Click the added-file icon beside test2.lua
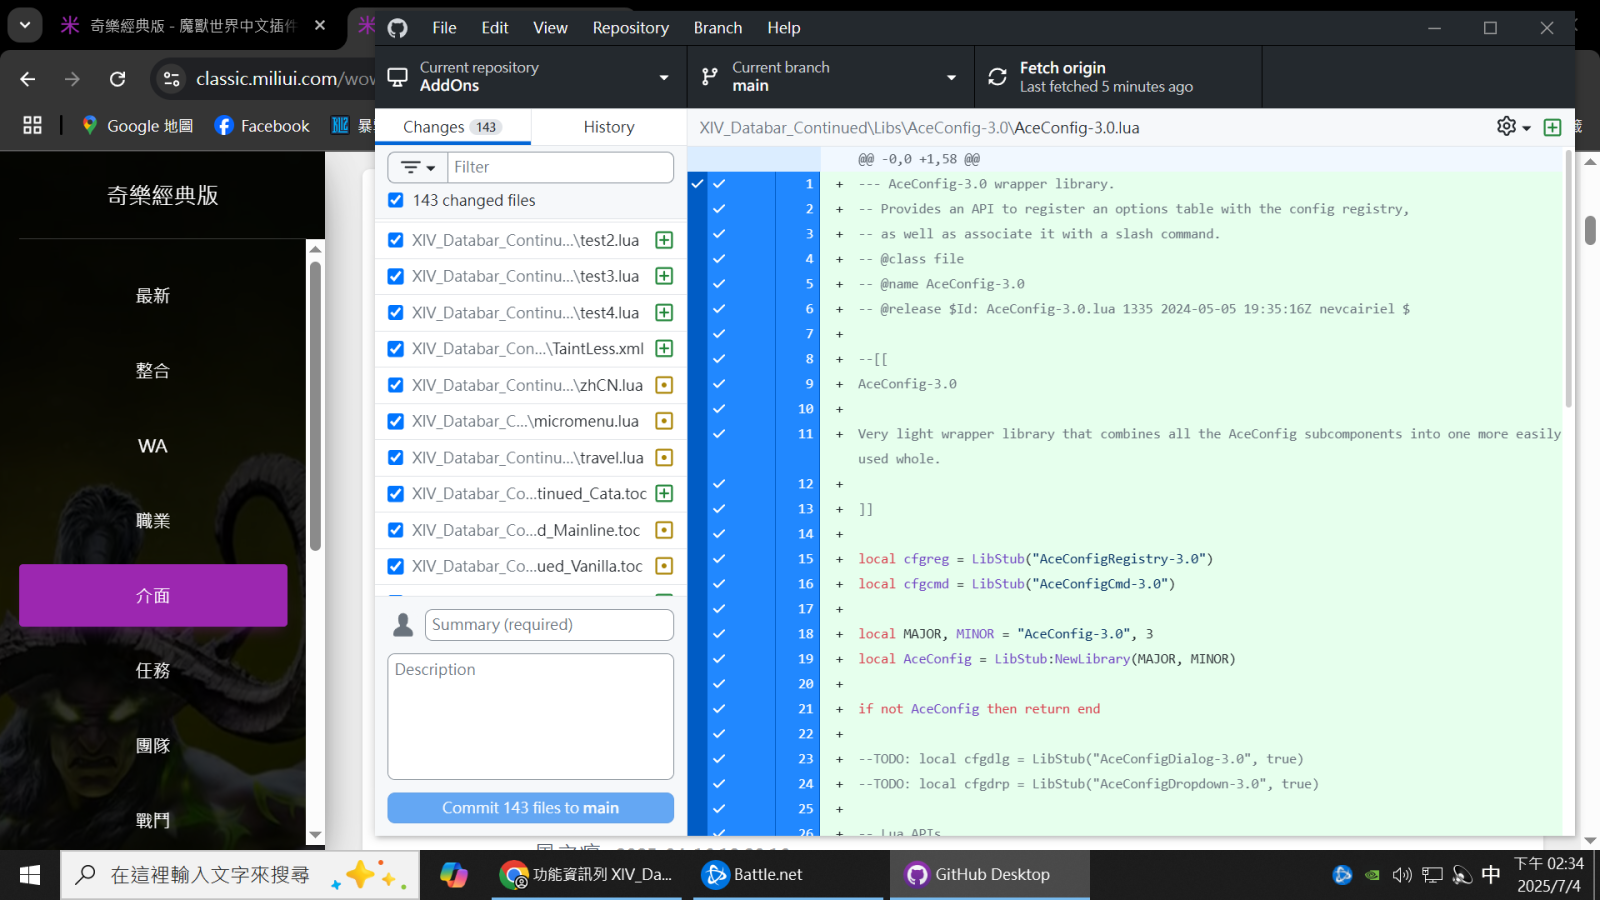The height and width of the screenshot is (900, 1600). [664, 240]
